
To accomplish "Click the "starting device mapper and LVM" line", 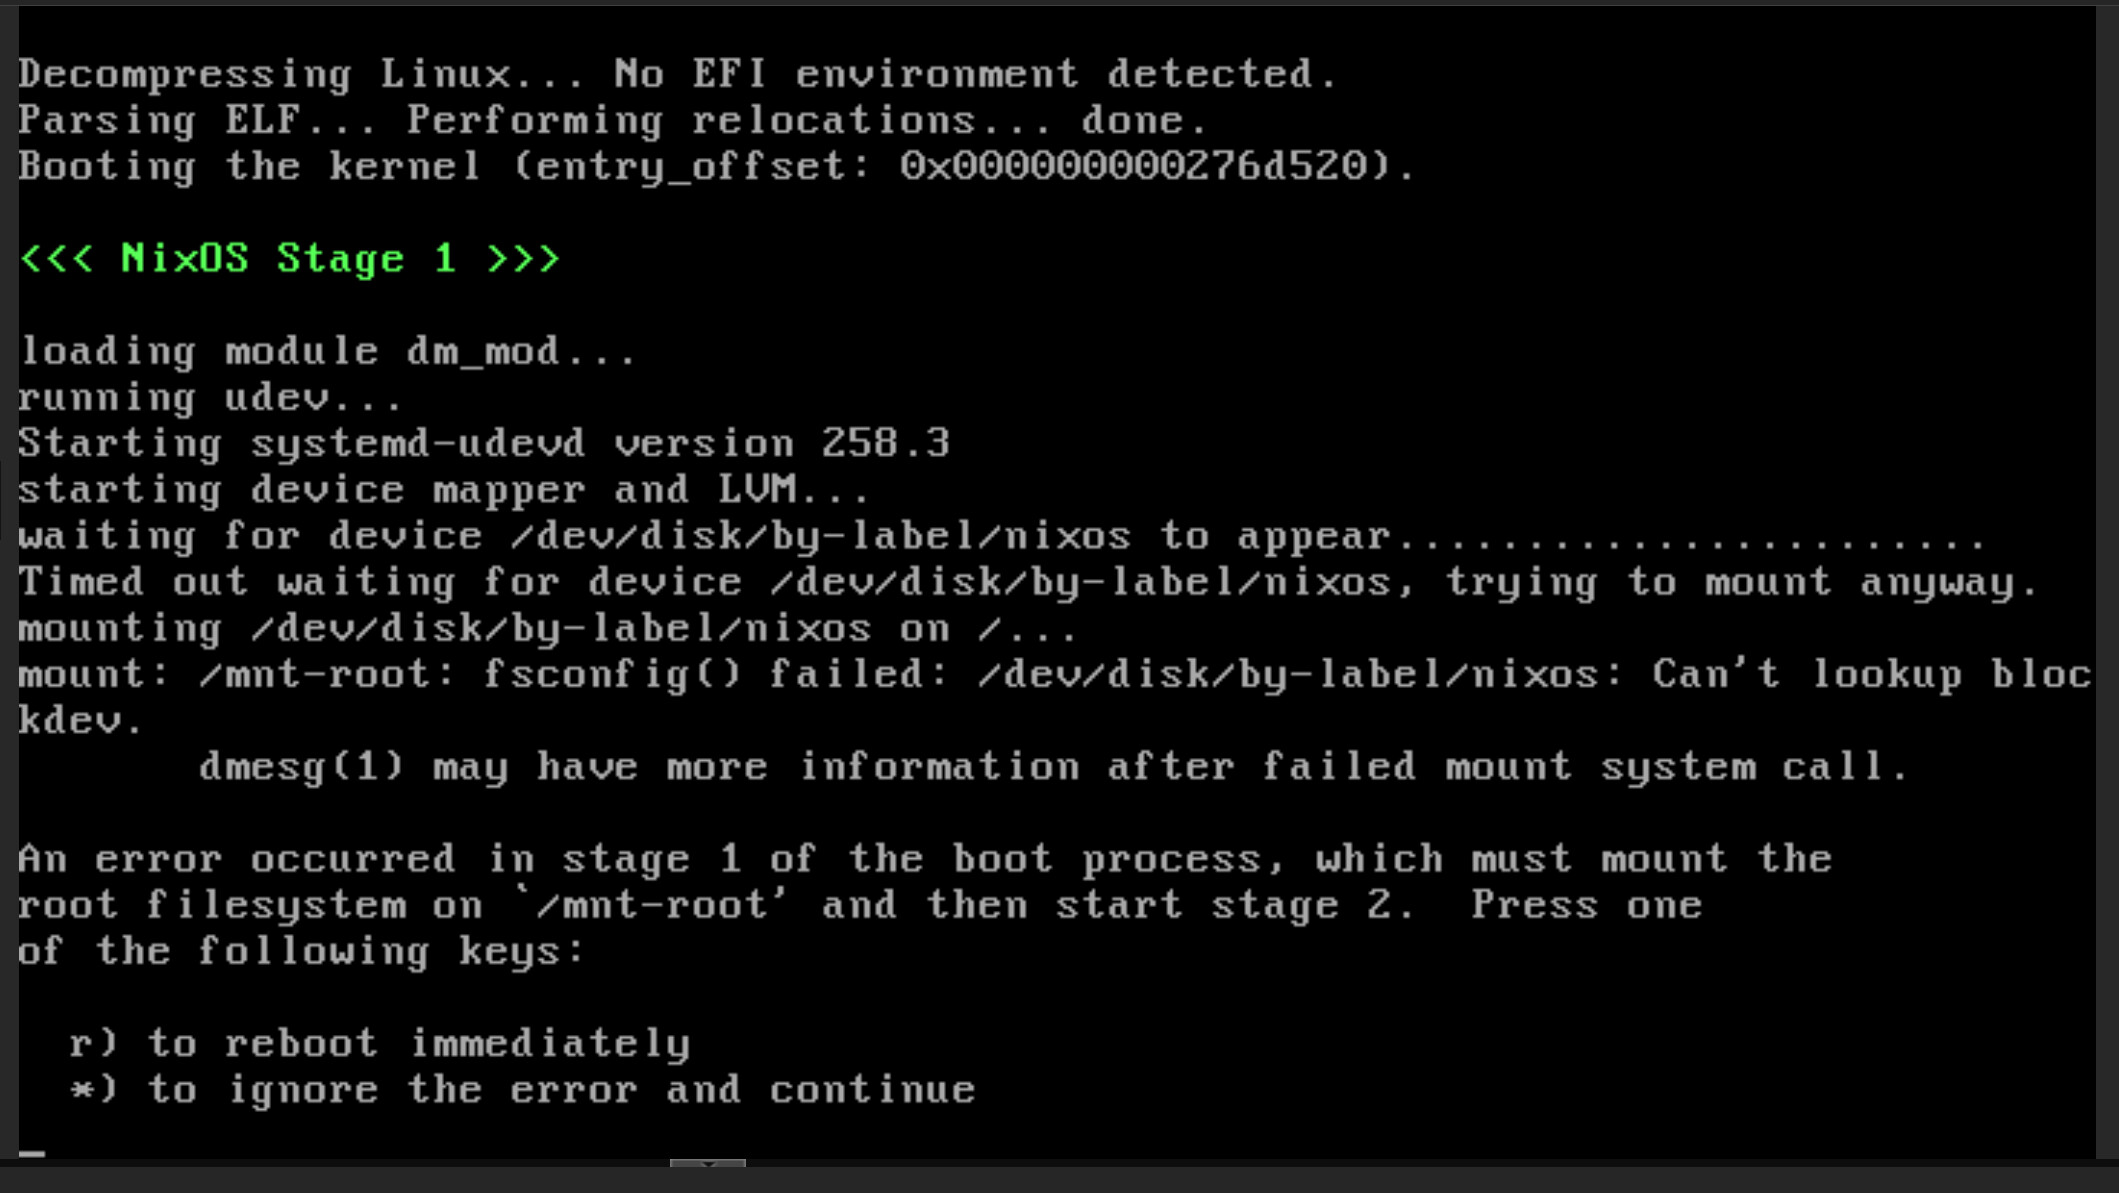I will click(443, 490).
